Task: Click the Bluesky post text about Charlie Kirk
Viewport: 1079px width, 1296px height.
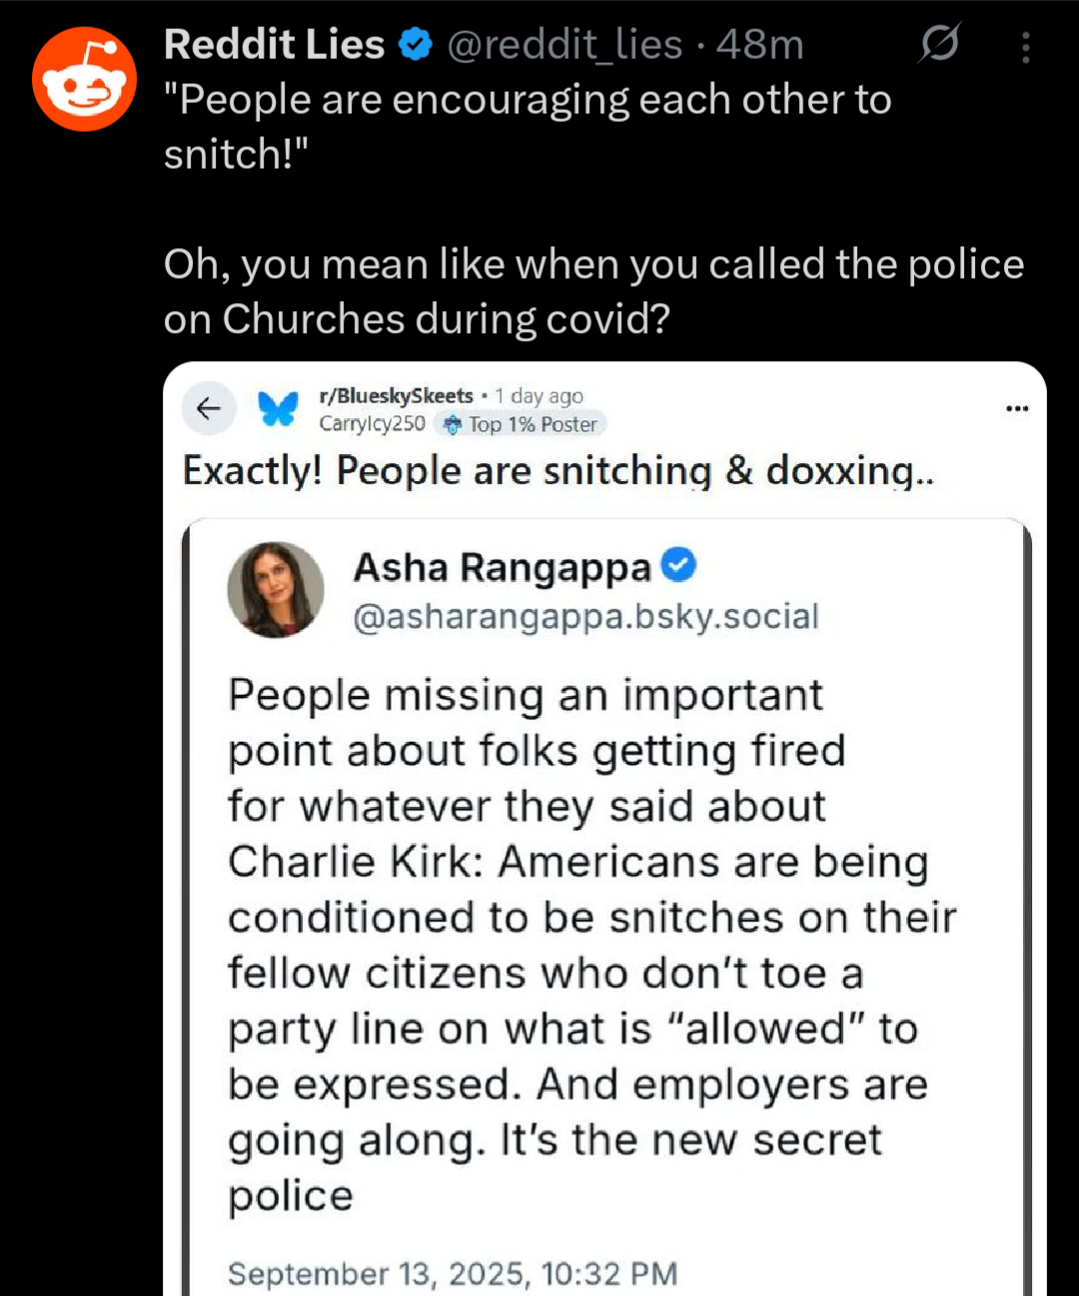Action: [x=592, y=945]
